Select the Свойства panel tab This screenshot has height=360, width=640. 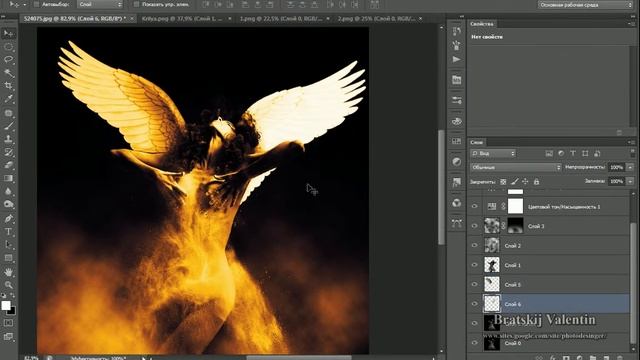click(482, 24)
